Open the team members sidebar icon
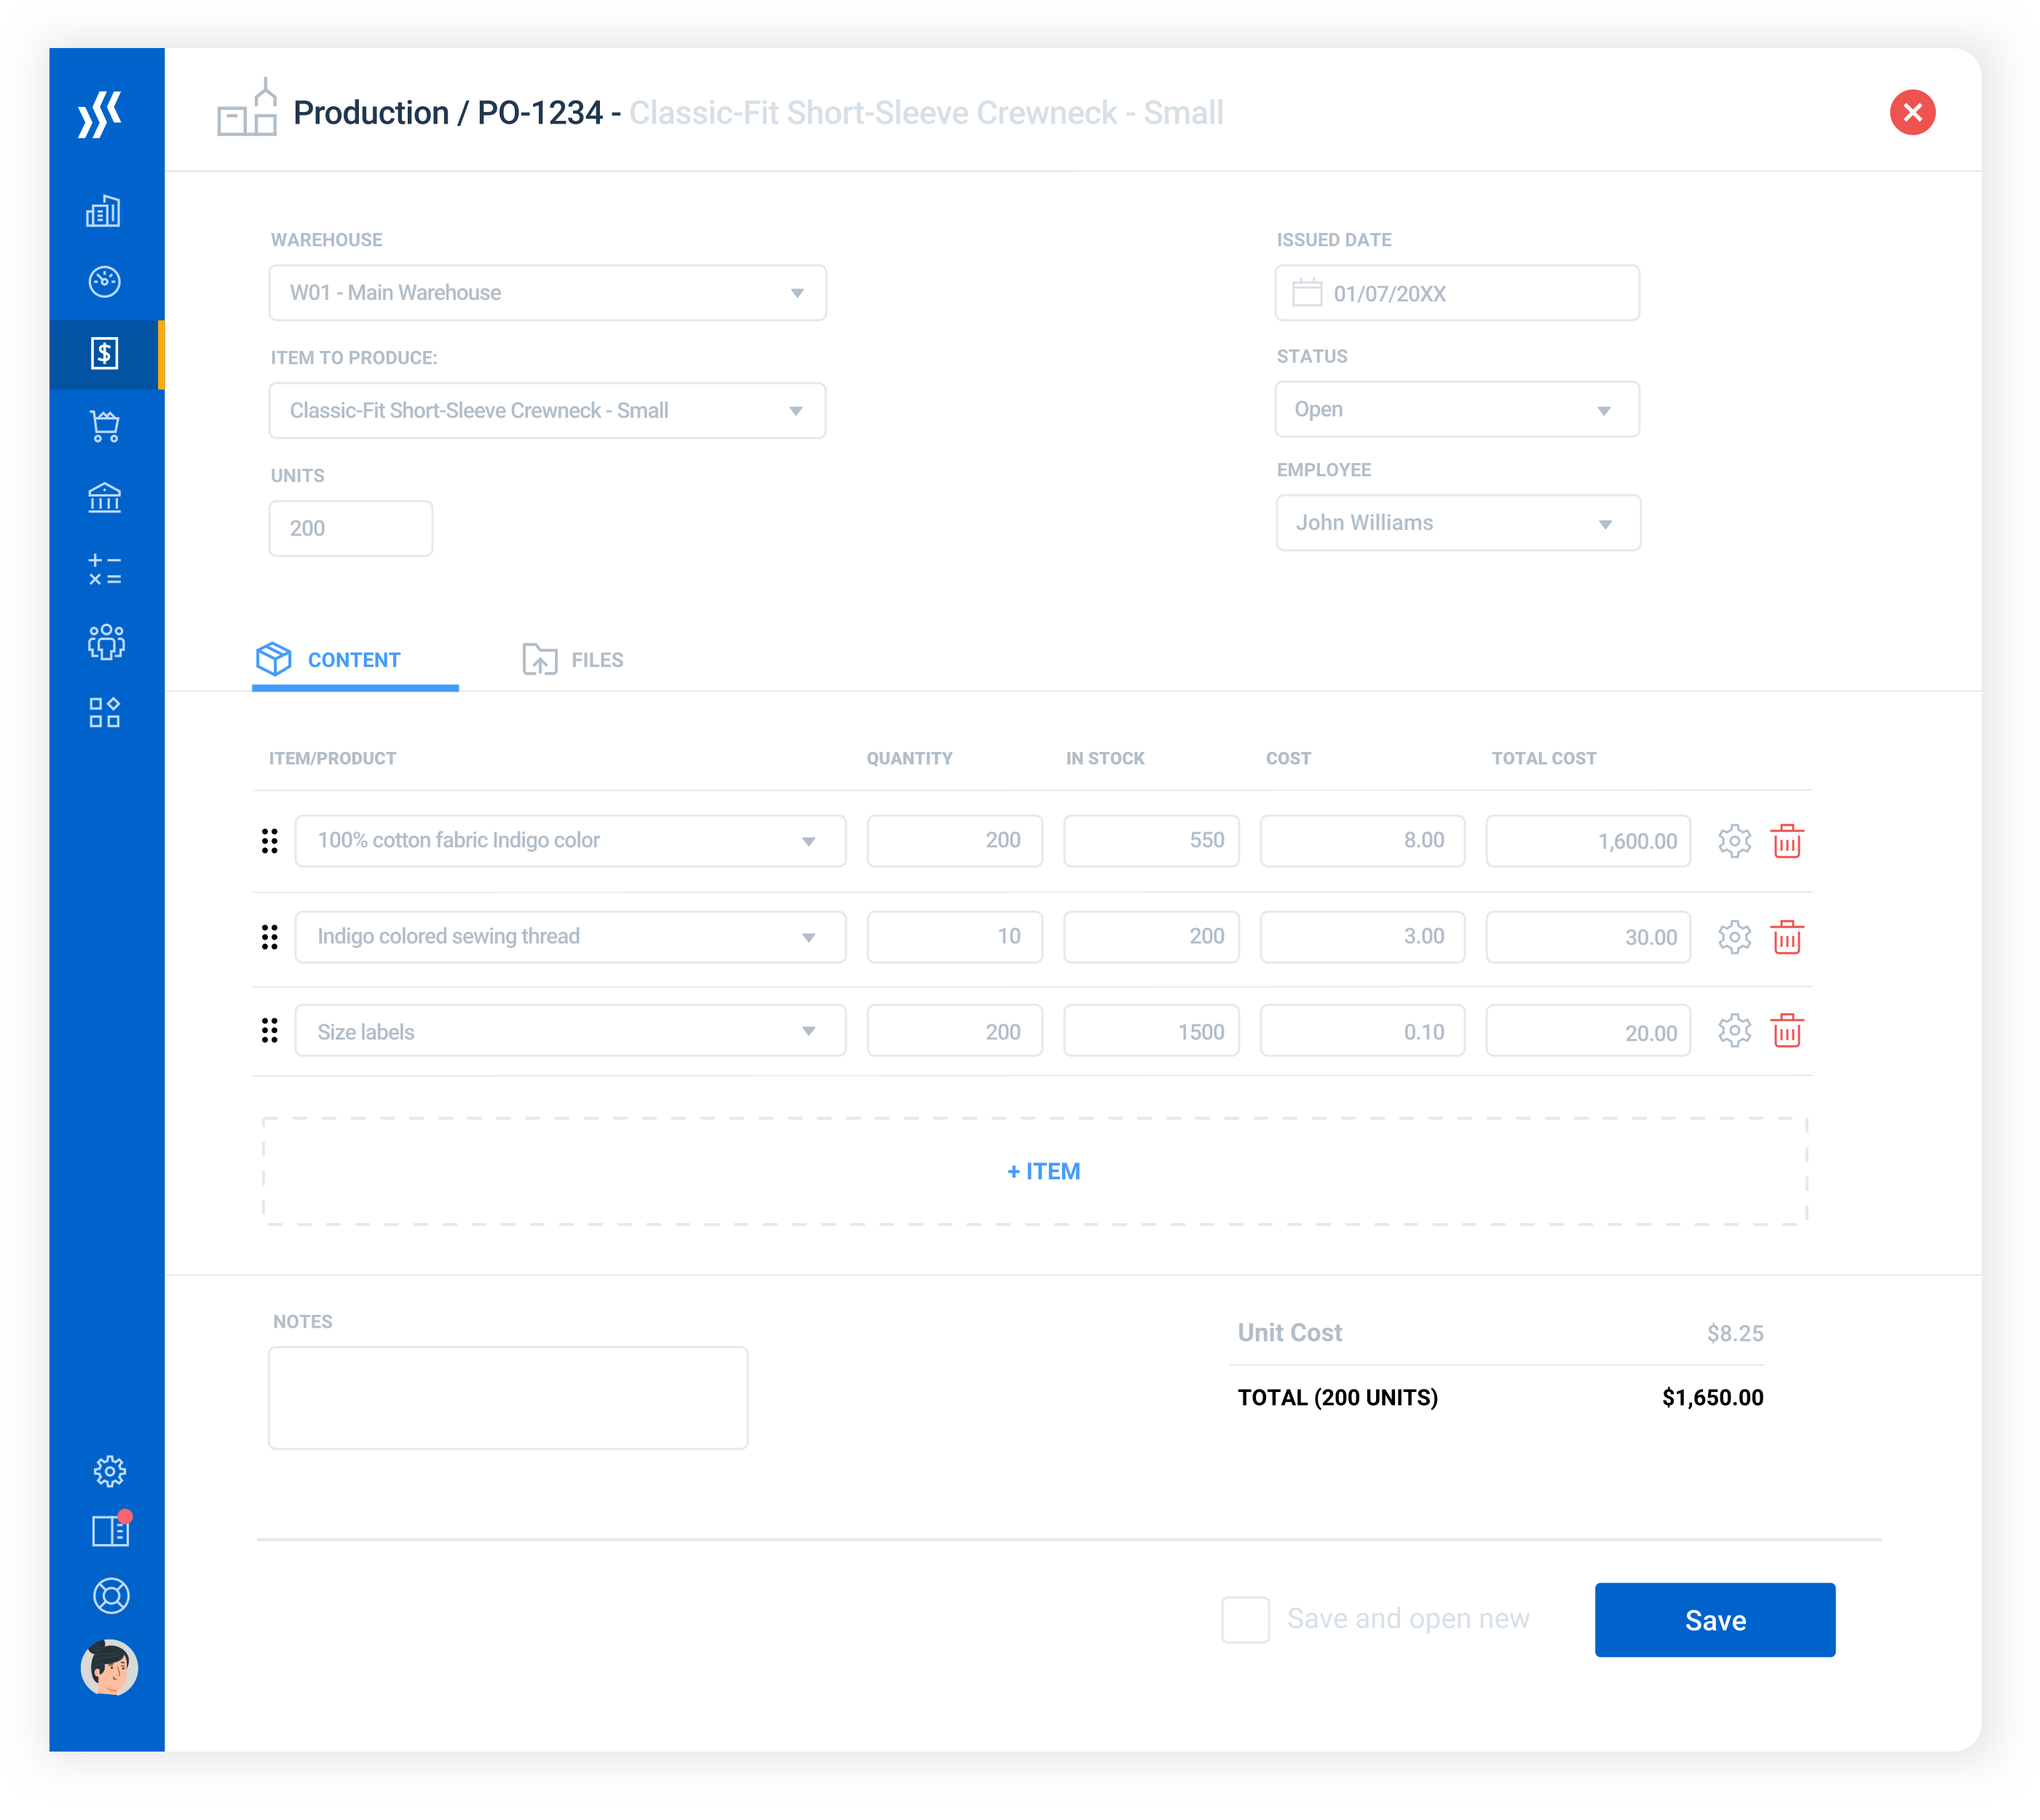The height and width of the screenshot is (1820, 2040). coord(105,641)
